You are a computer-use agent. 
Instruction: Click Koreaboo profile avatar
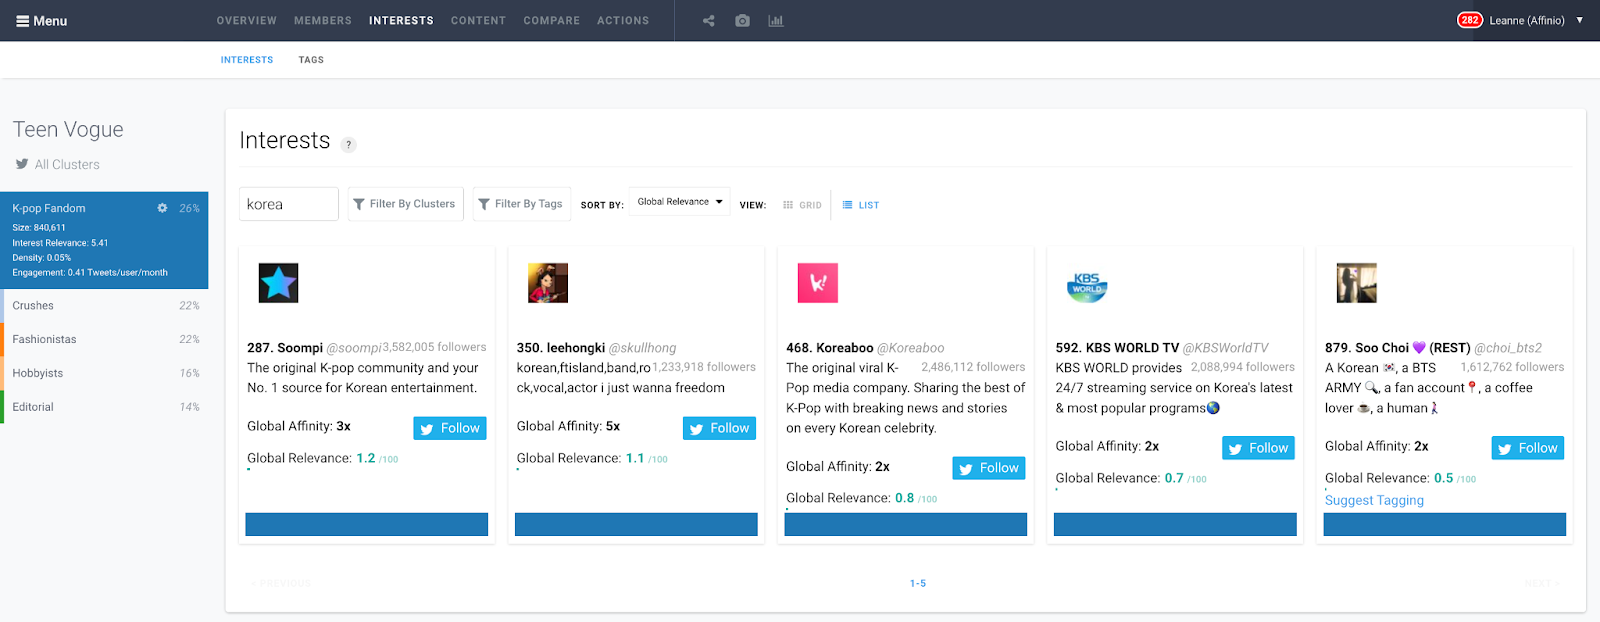click(817, 283)
